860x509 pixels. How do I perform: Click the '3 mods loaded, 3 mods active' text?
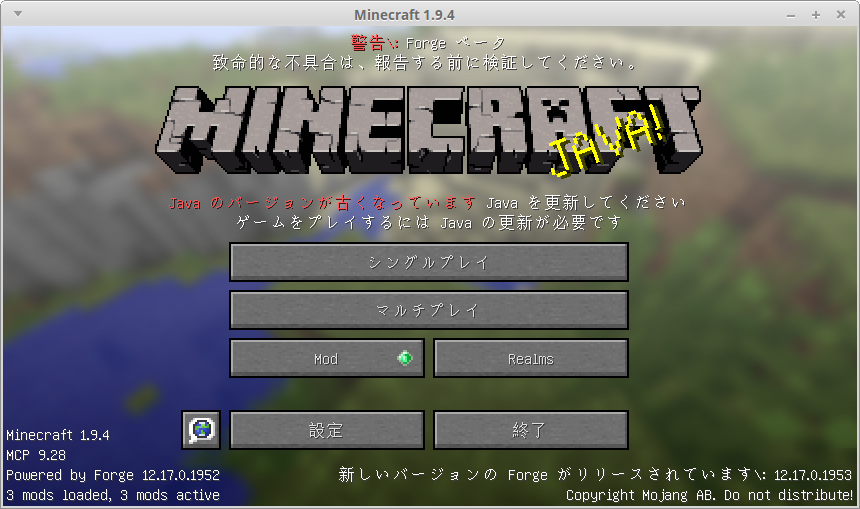(x=113, y=495)
